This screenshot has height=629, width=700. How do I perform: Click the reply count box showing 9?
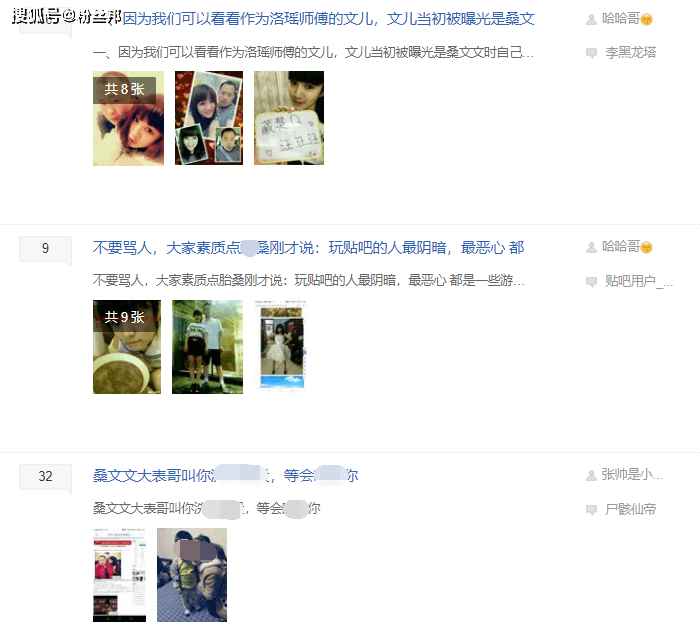point(46,248)
